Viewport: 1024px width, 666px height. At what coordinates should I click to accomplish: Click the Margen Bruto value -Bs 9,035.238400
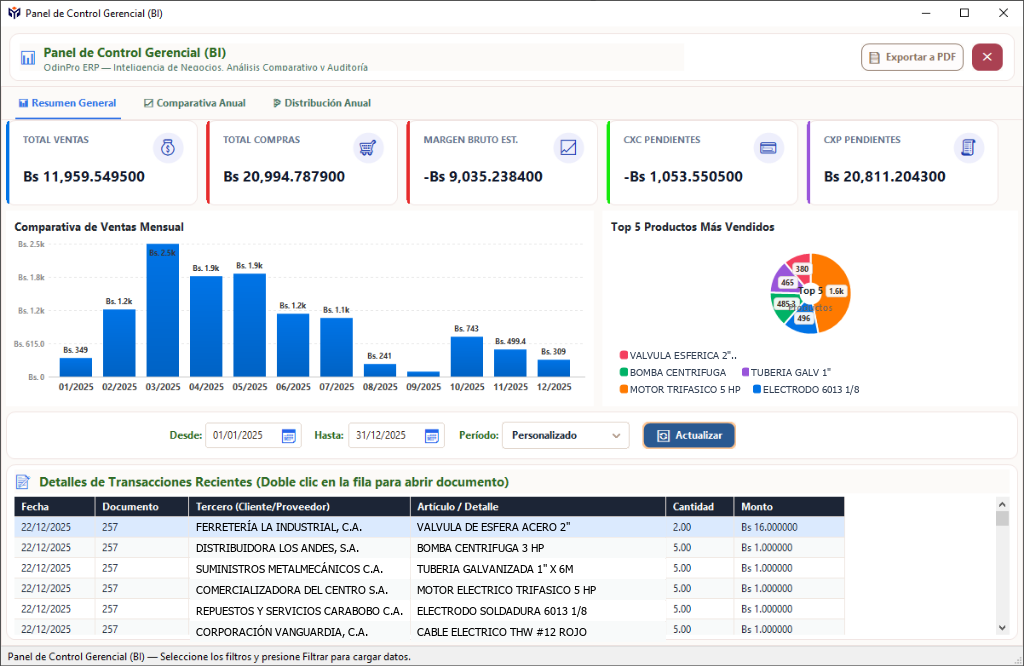pos(483,176)
